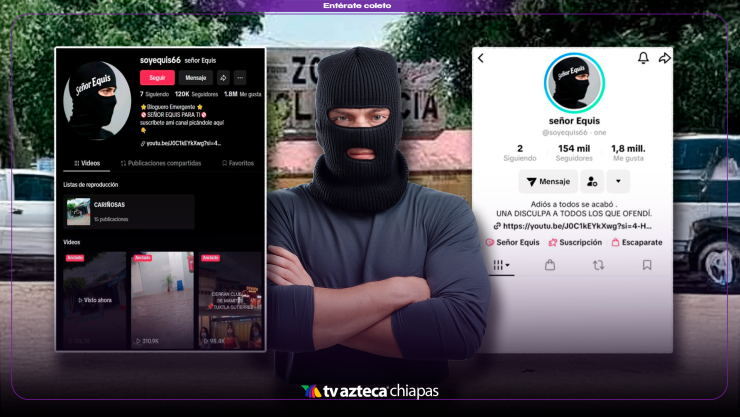Image resolution: width=740 pixels, height=417 pixels.
Task: Select the Videos tab
Action: pyautogui.click(x=86, y=162)
